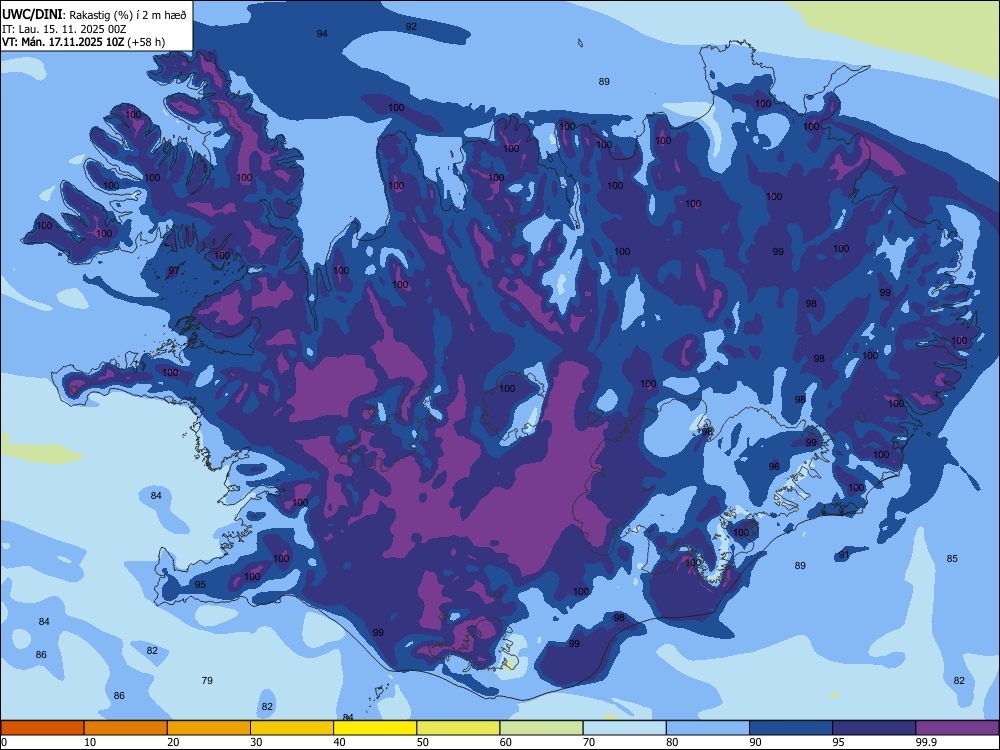Select the pale yellow 50–60 legend swatch
The width and height of the screenshot is (1000, 750).
pos(458,728)
